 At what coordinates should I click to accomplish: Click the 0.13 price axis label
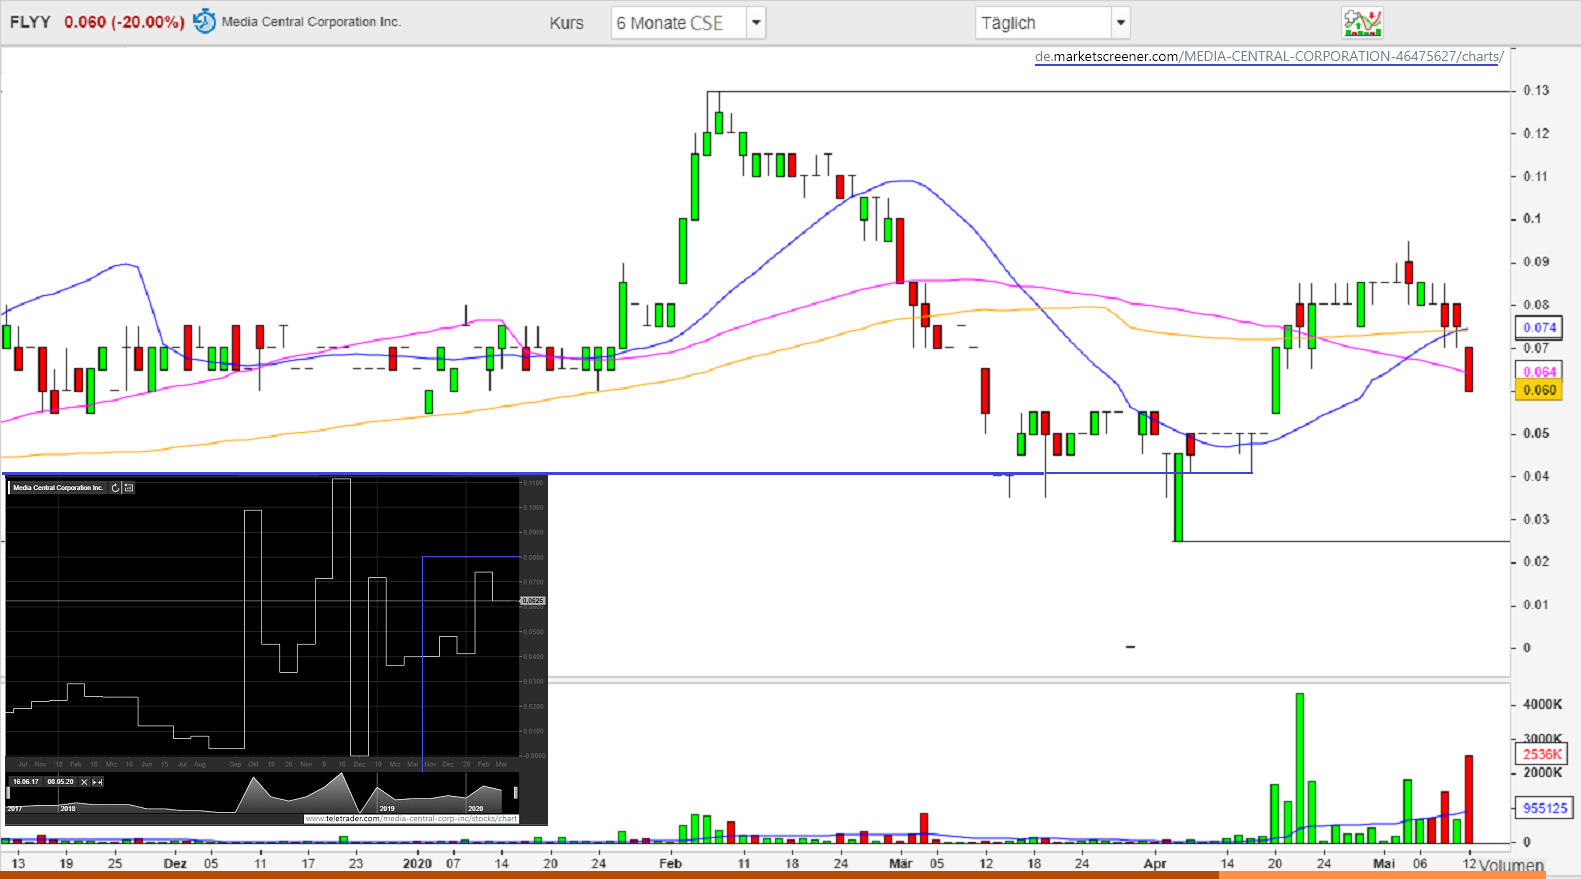1536,90
